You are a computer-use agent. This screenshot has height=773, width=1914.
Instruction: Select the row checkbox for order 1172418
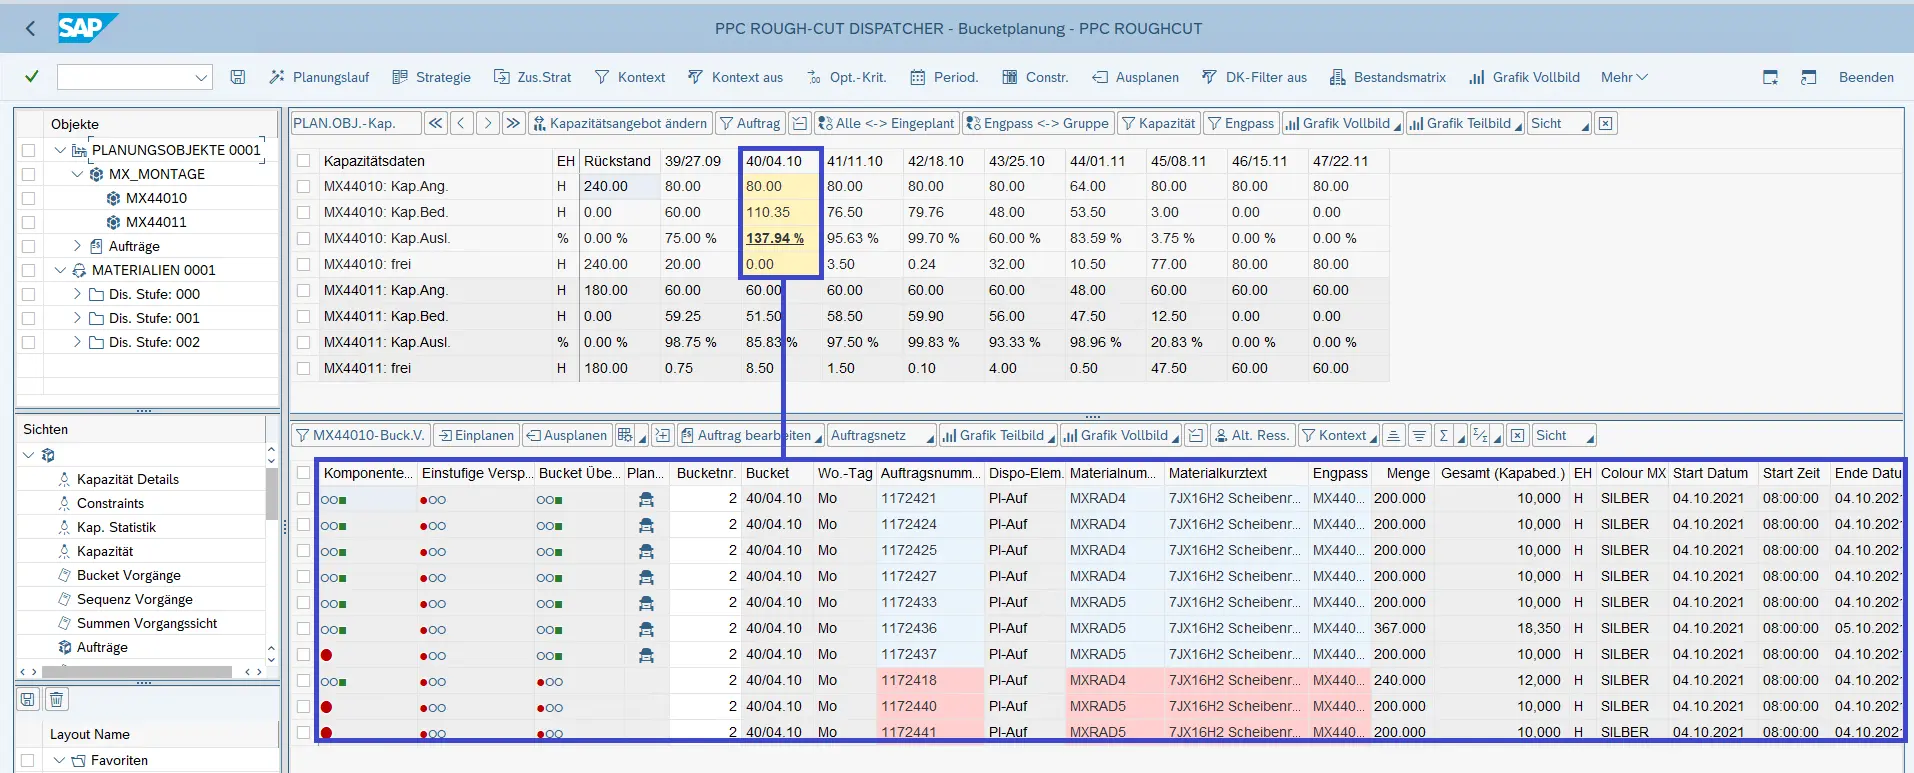coord(303,681)
